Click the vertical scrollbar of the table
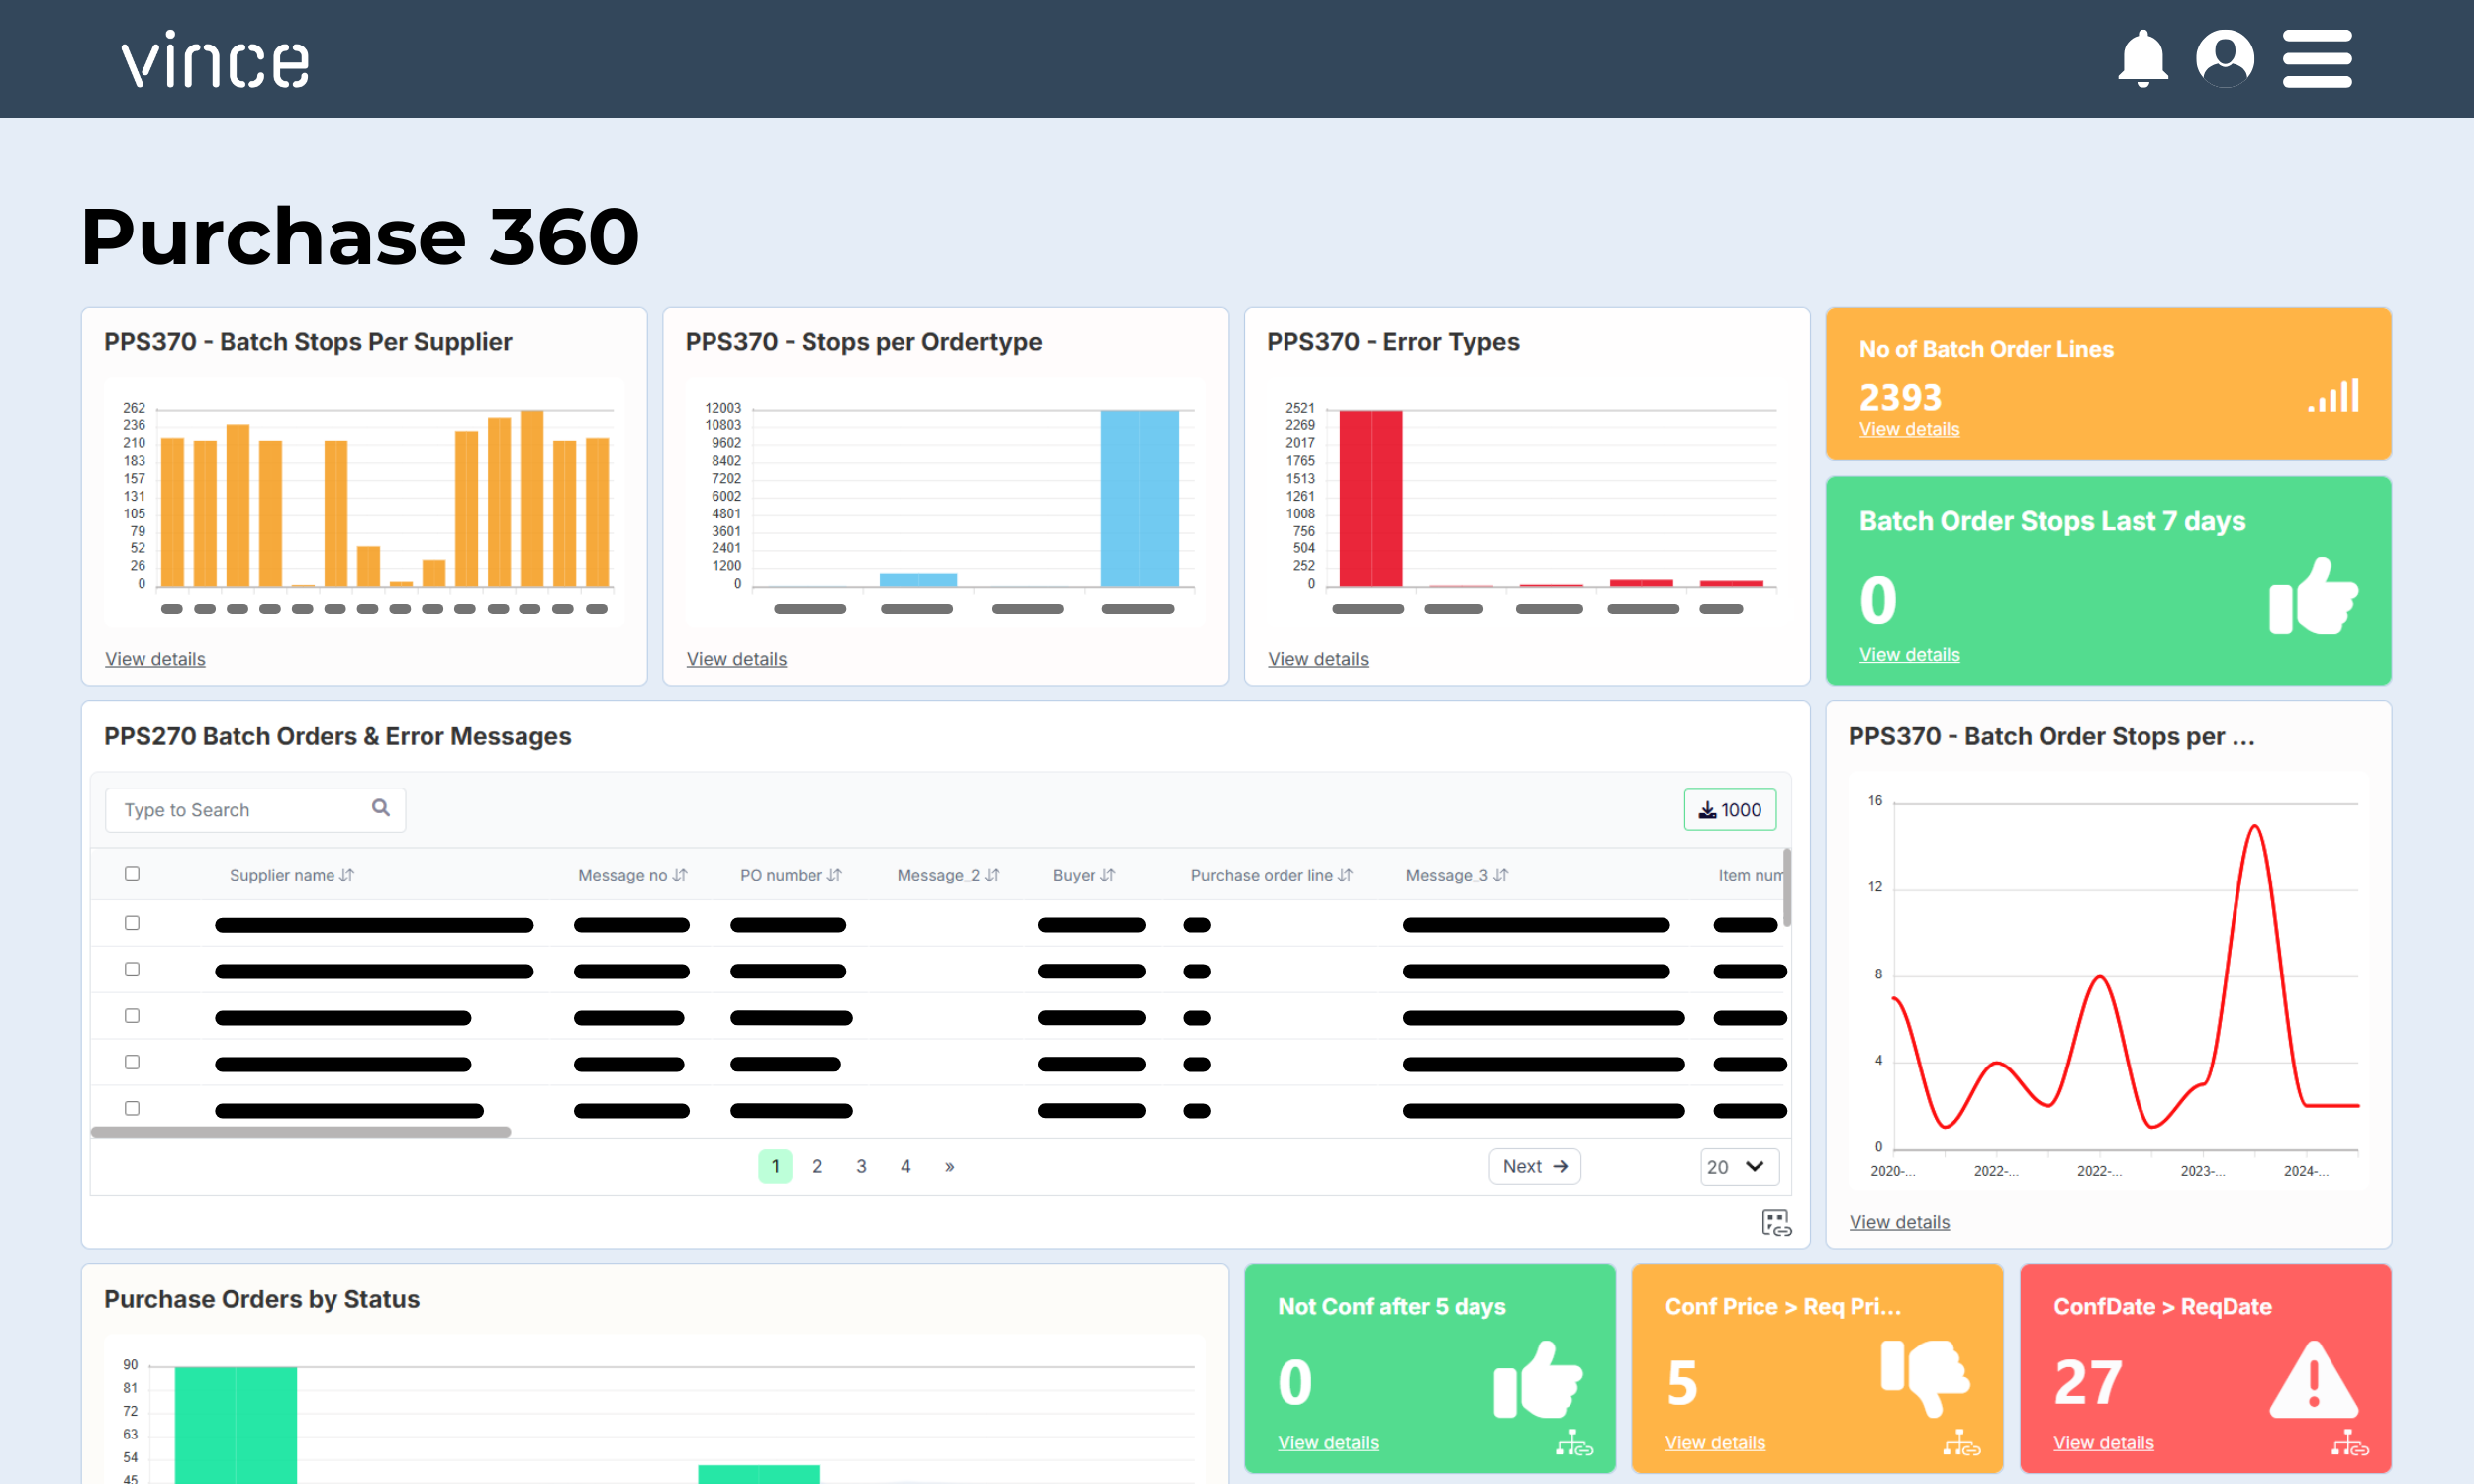This screenshot has width=2474, height=1484. pos(1787,888)
